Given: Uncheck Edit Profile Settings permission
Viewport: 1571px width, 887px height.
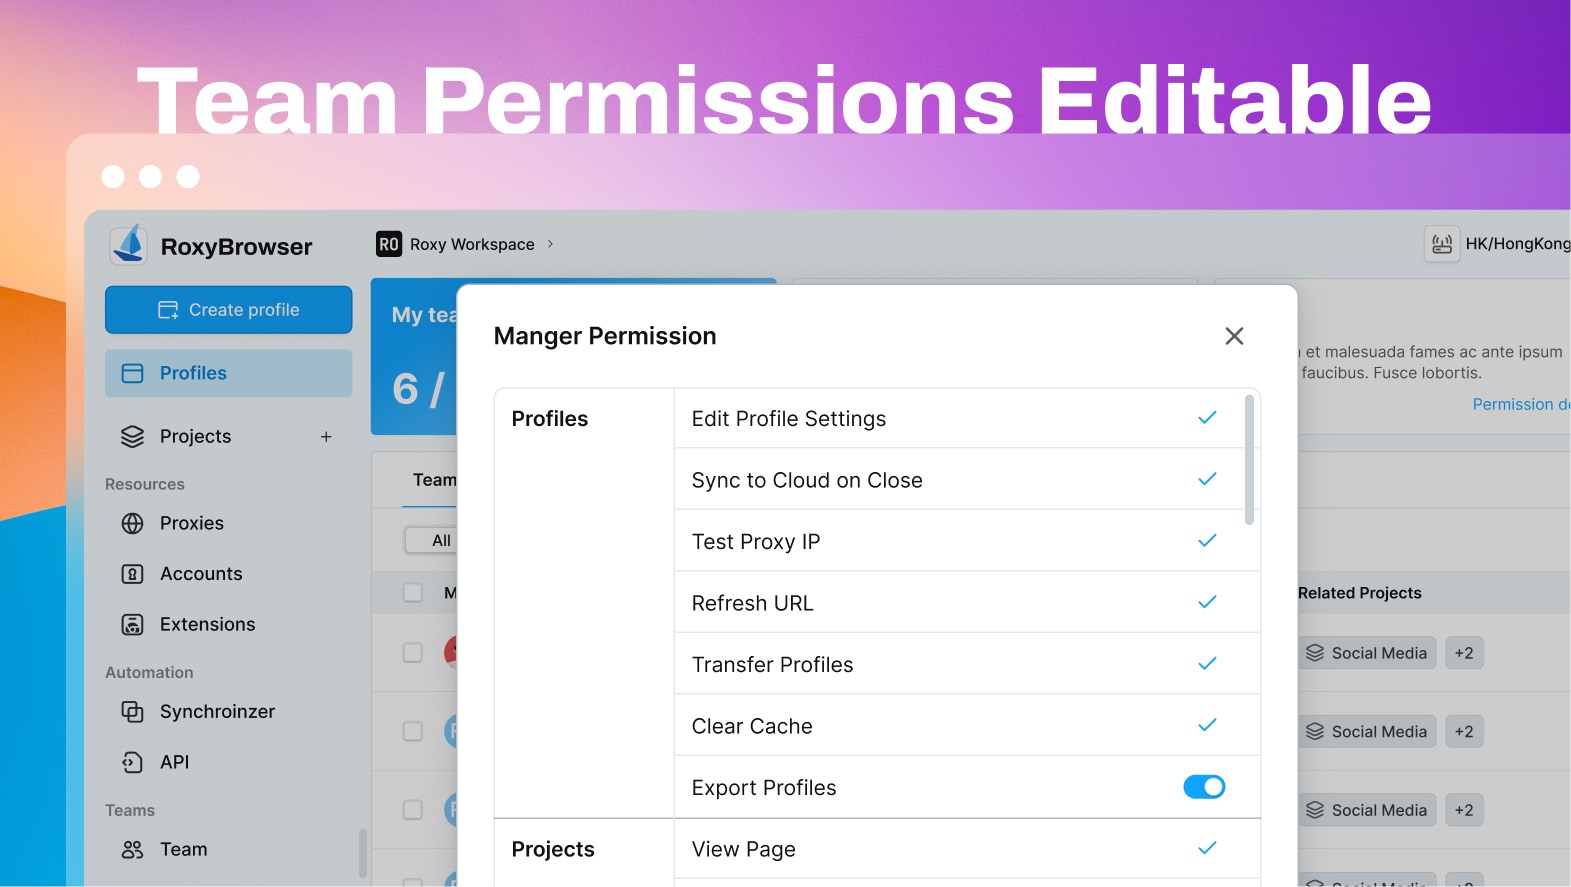Looking at the screenshot, I should pos(1207,418).
